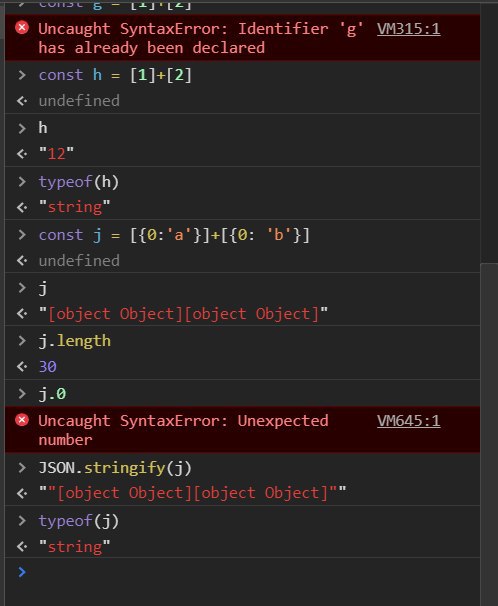Click the single h input line
This screenshot has height=606, width=498.
click(43, 128)
